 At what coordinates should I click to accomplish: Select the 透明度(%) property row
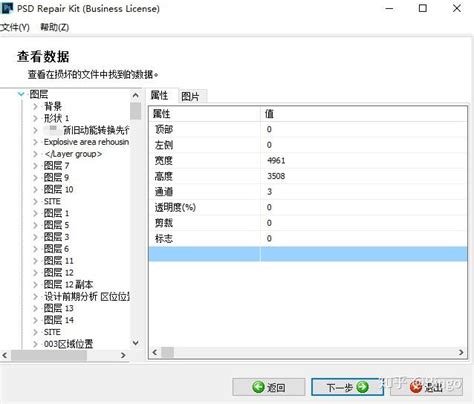tap(308, 207)
